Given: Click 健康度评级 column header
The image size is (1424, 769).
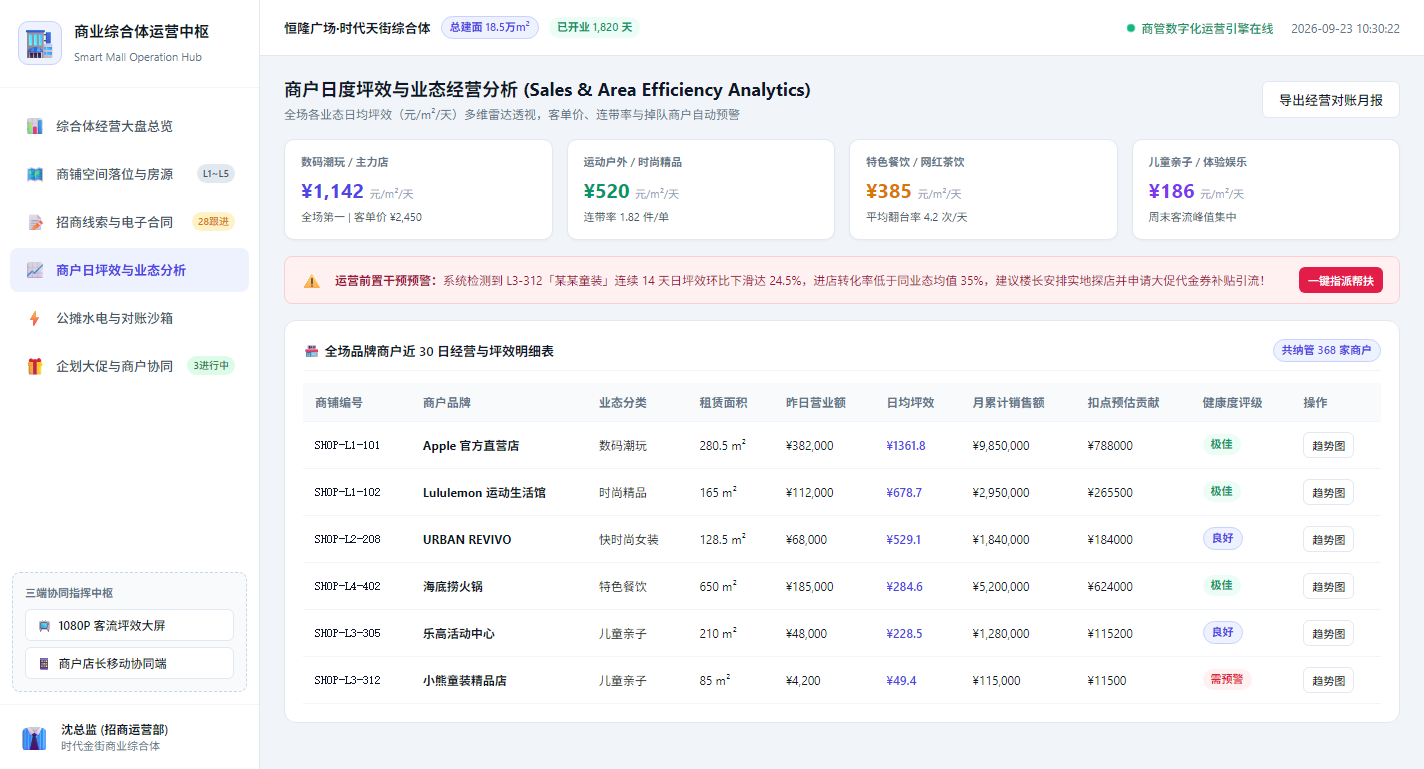Looking at the screenshot, I should point(1232,402).
